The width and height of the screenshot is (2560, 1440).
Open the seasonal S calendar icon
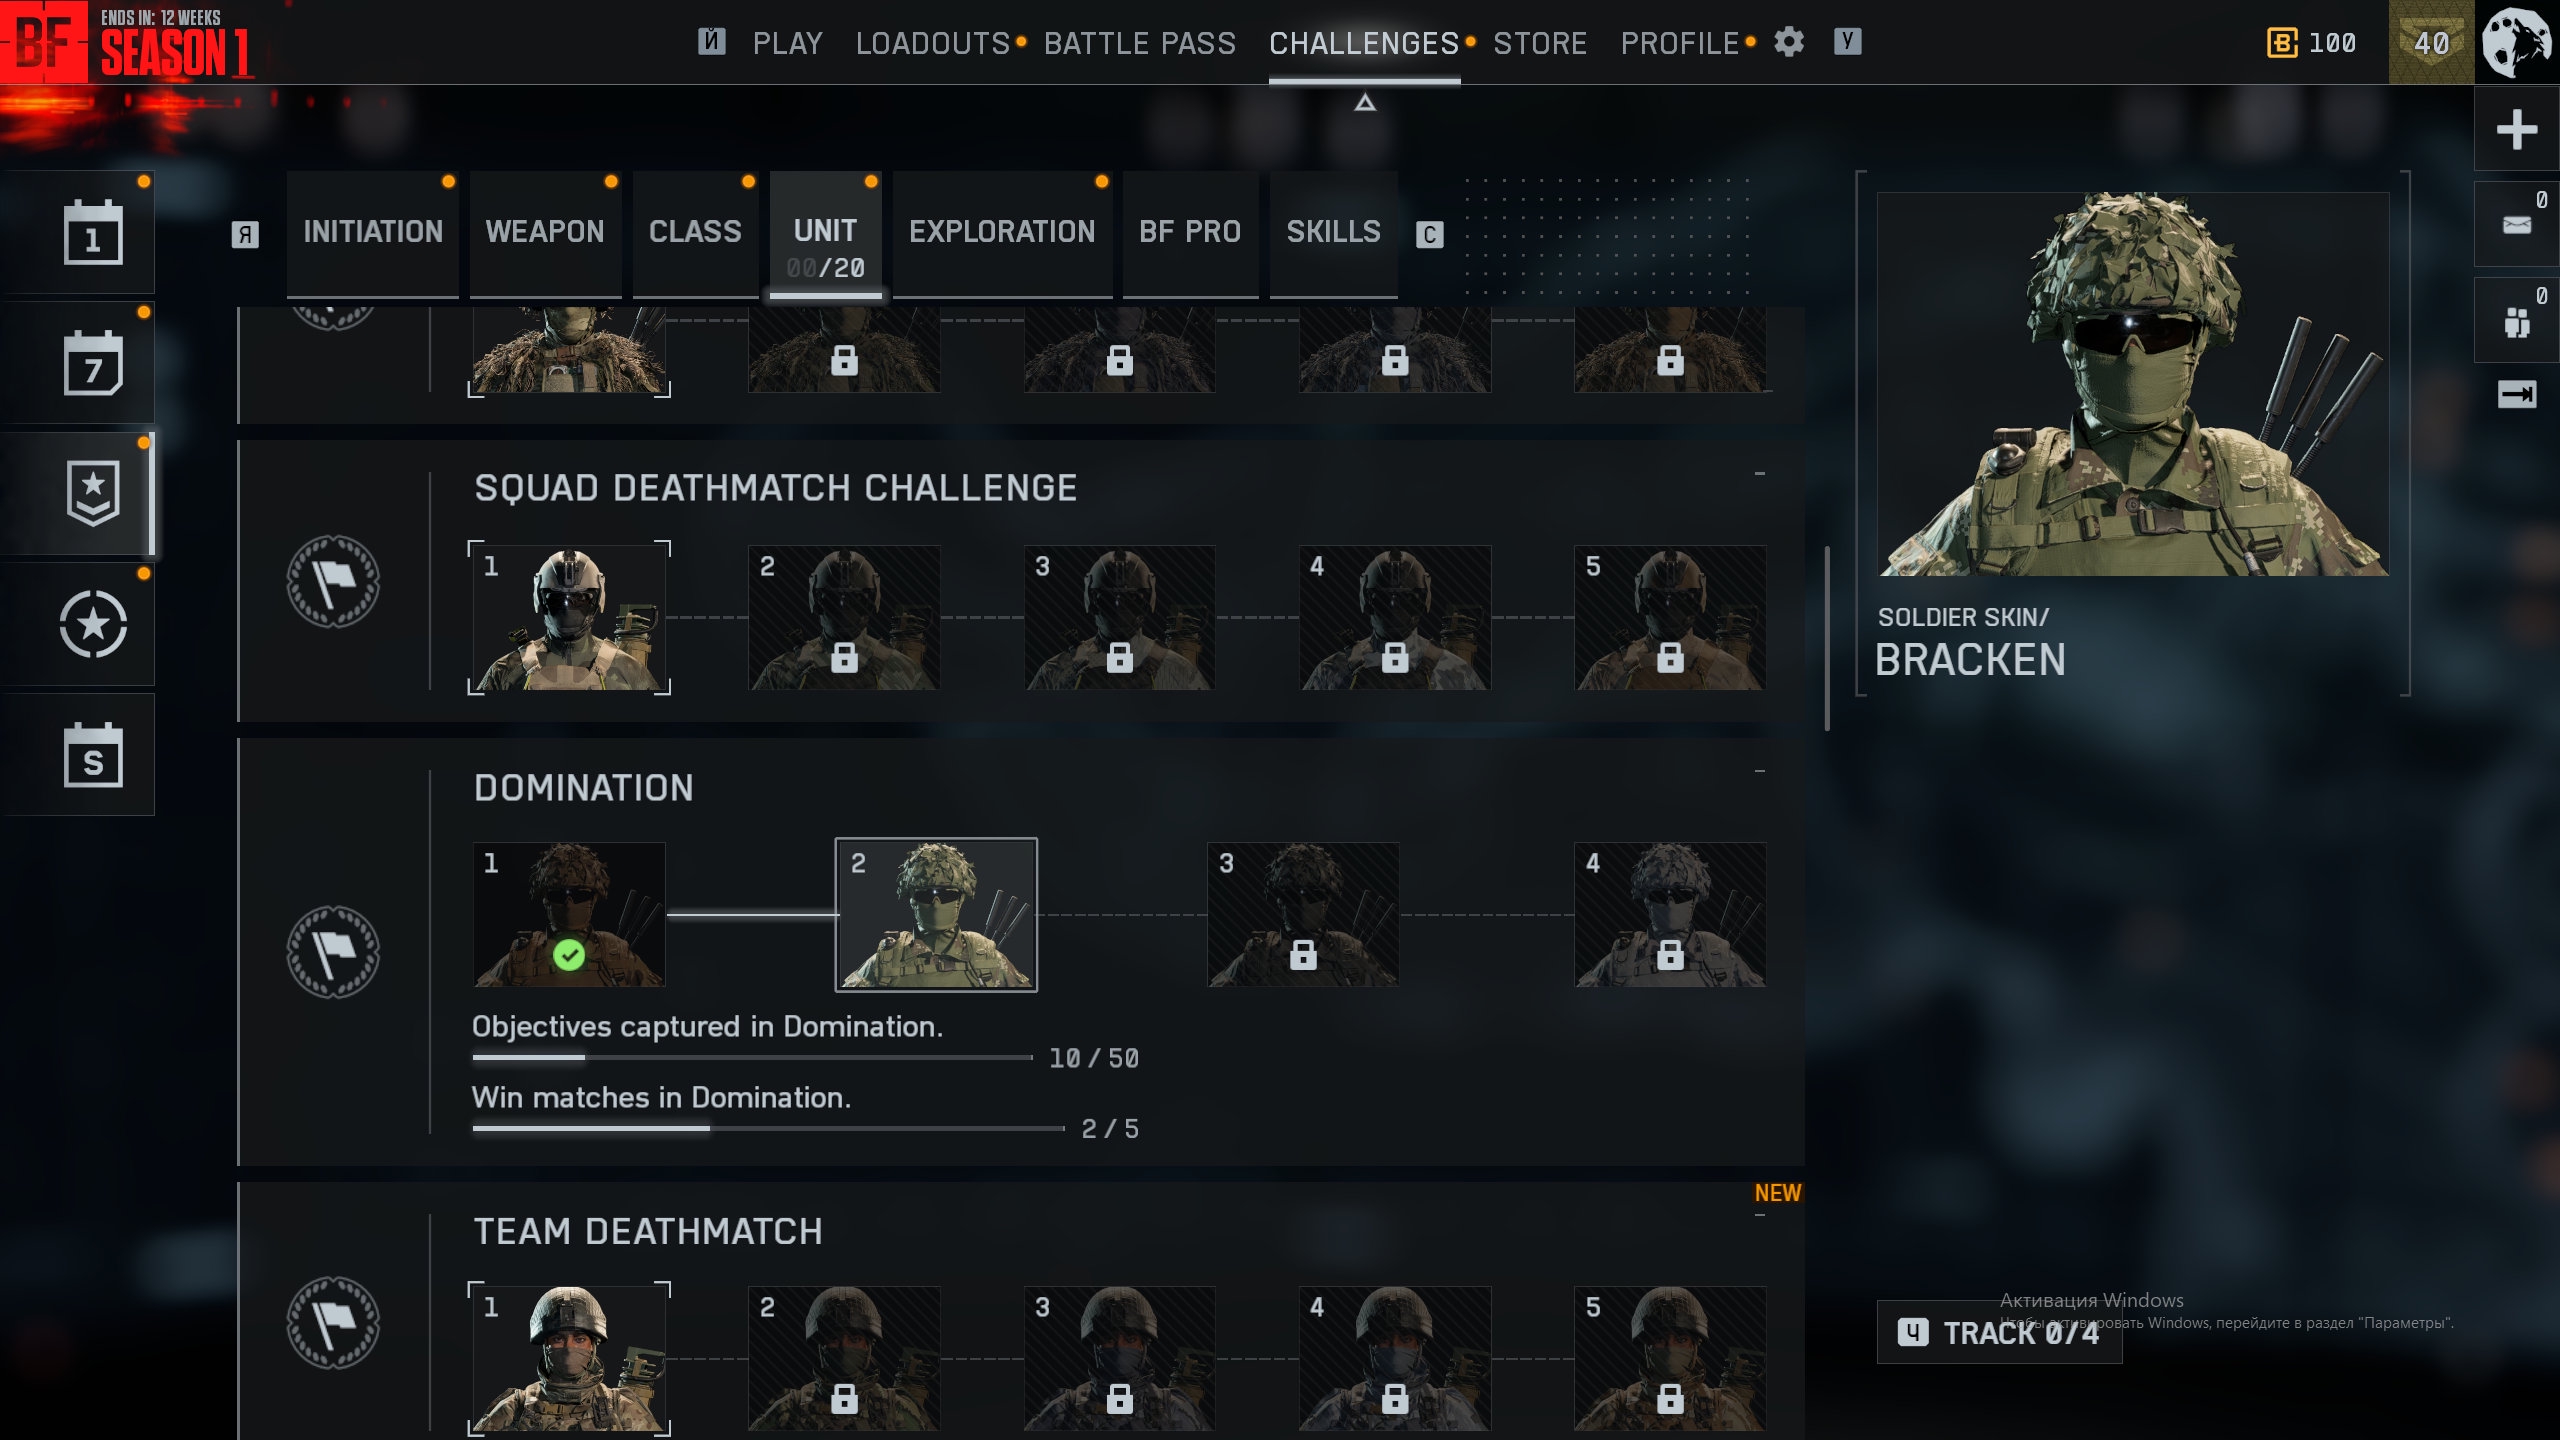pyautogui.click(x=93, y=755)
